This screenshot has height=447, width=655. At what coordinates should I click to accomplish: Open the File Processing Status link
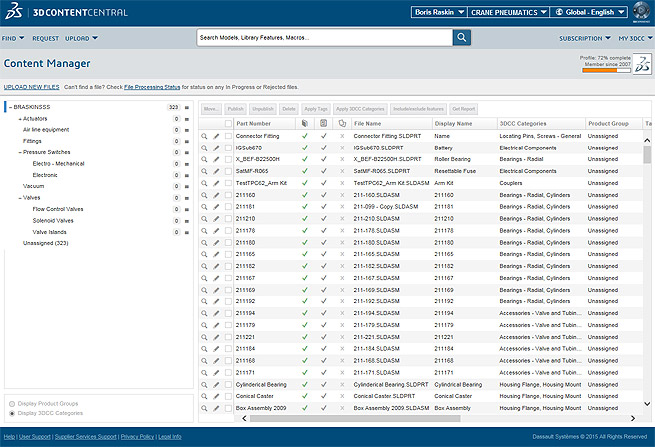[152, 87]
